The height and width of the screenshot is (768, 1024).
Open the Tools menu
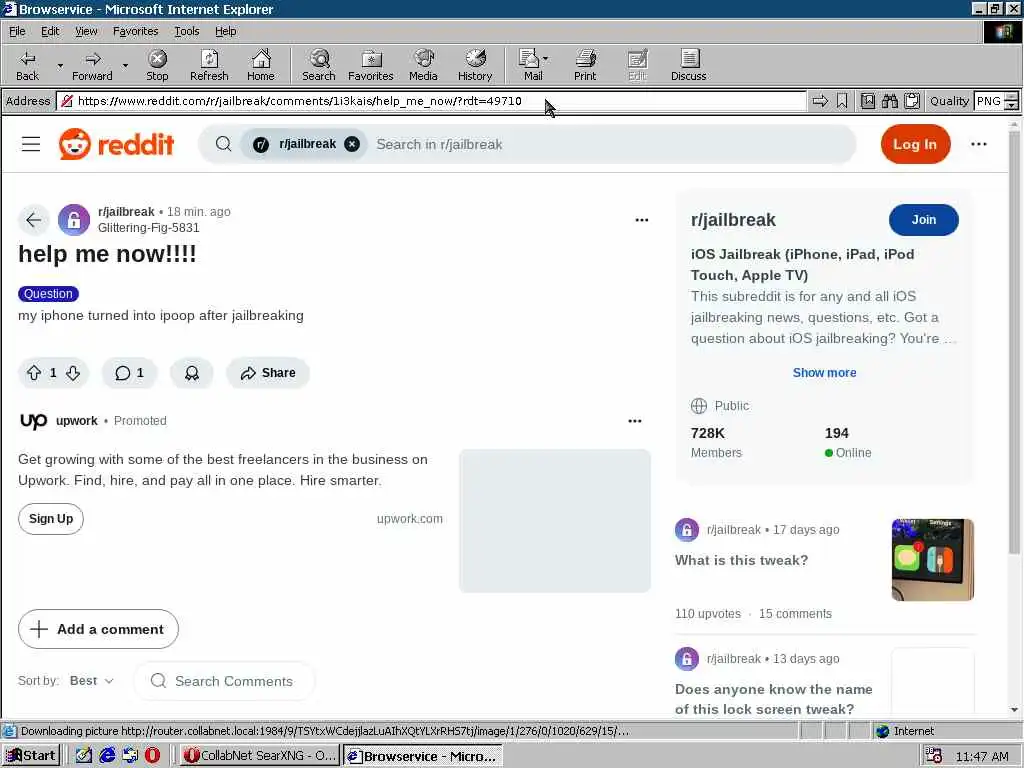[187, 31]
